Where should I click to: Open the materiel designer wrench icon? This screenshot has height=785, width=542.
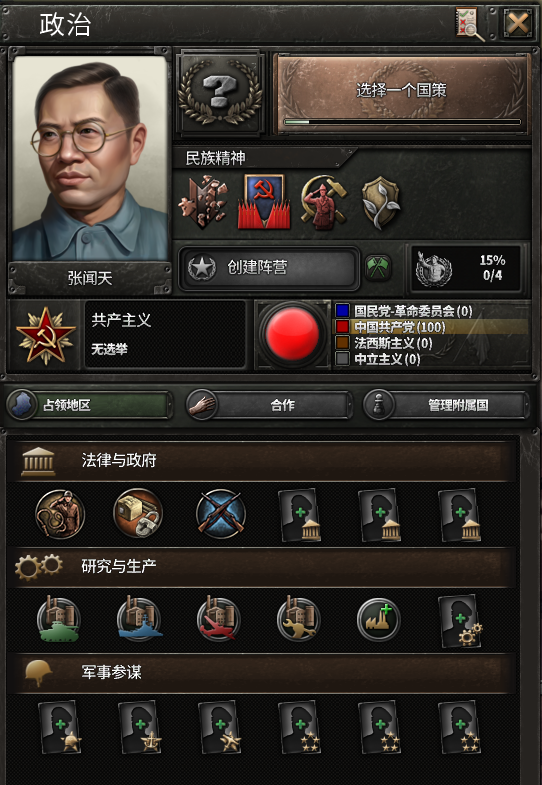coord(299,619)
